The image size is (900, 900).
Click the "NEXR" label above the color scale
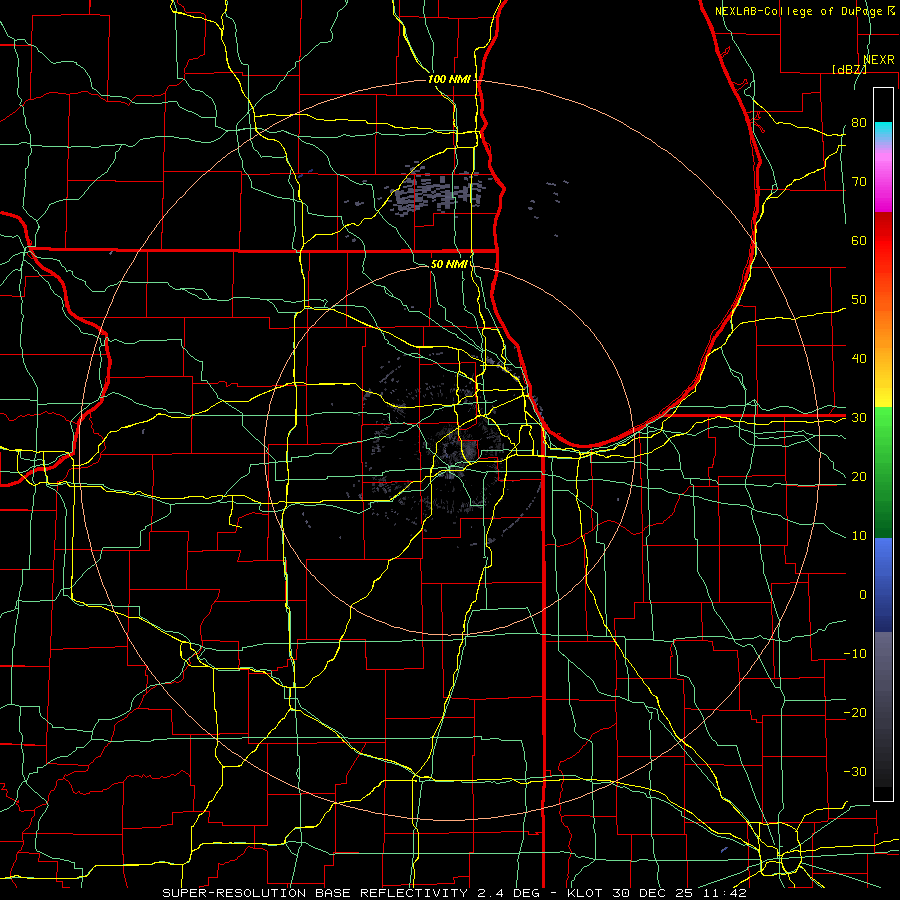pyautogui.click(x=878, y=60)
